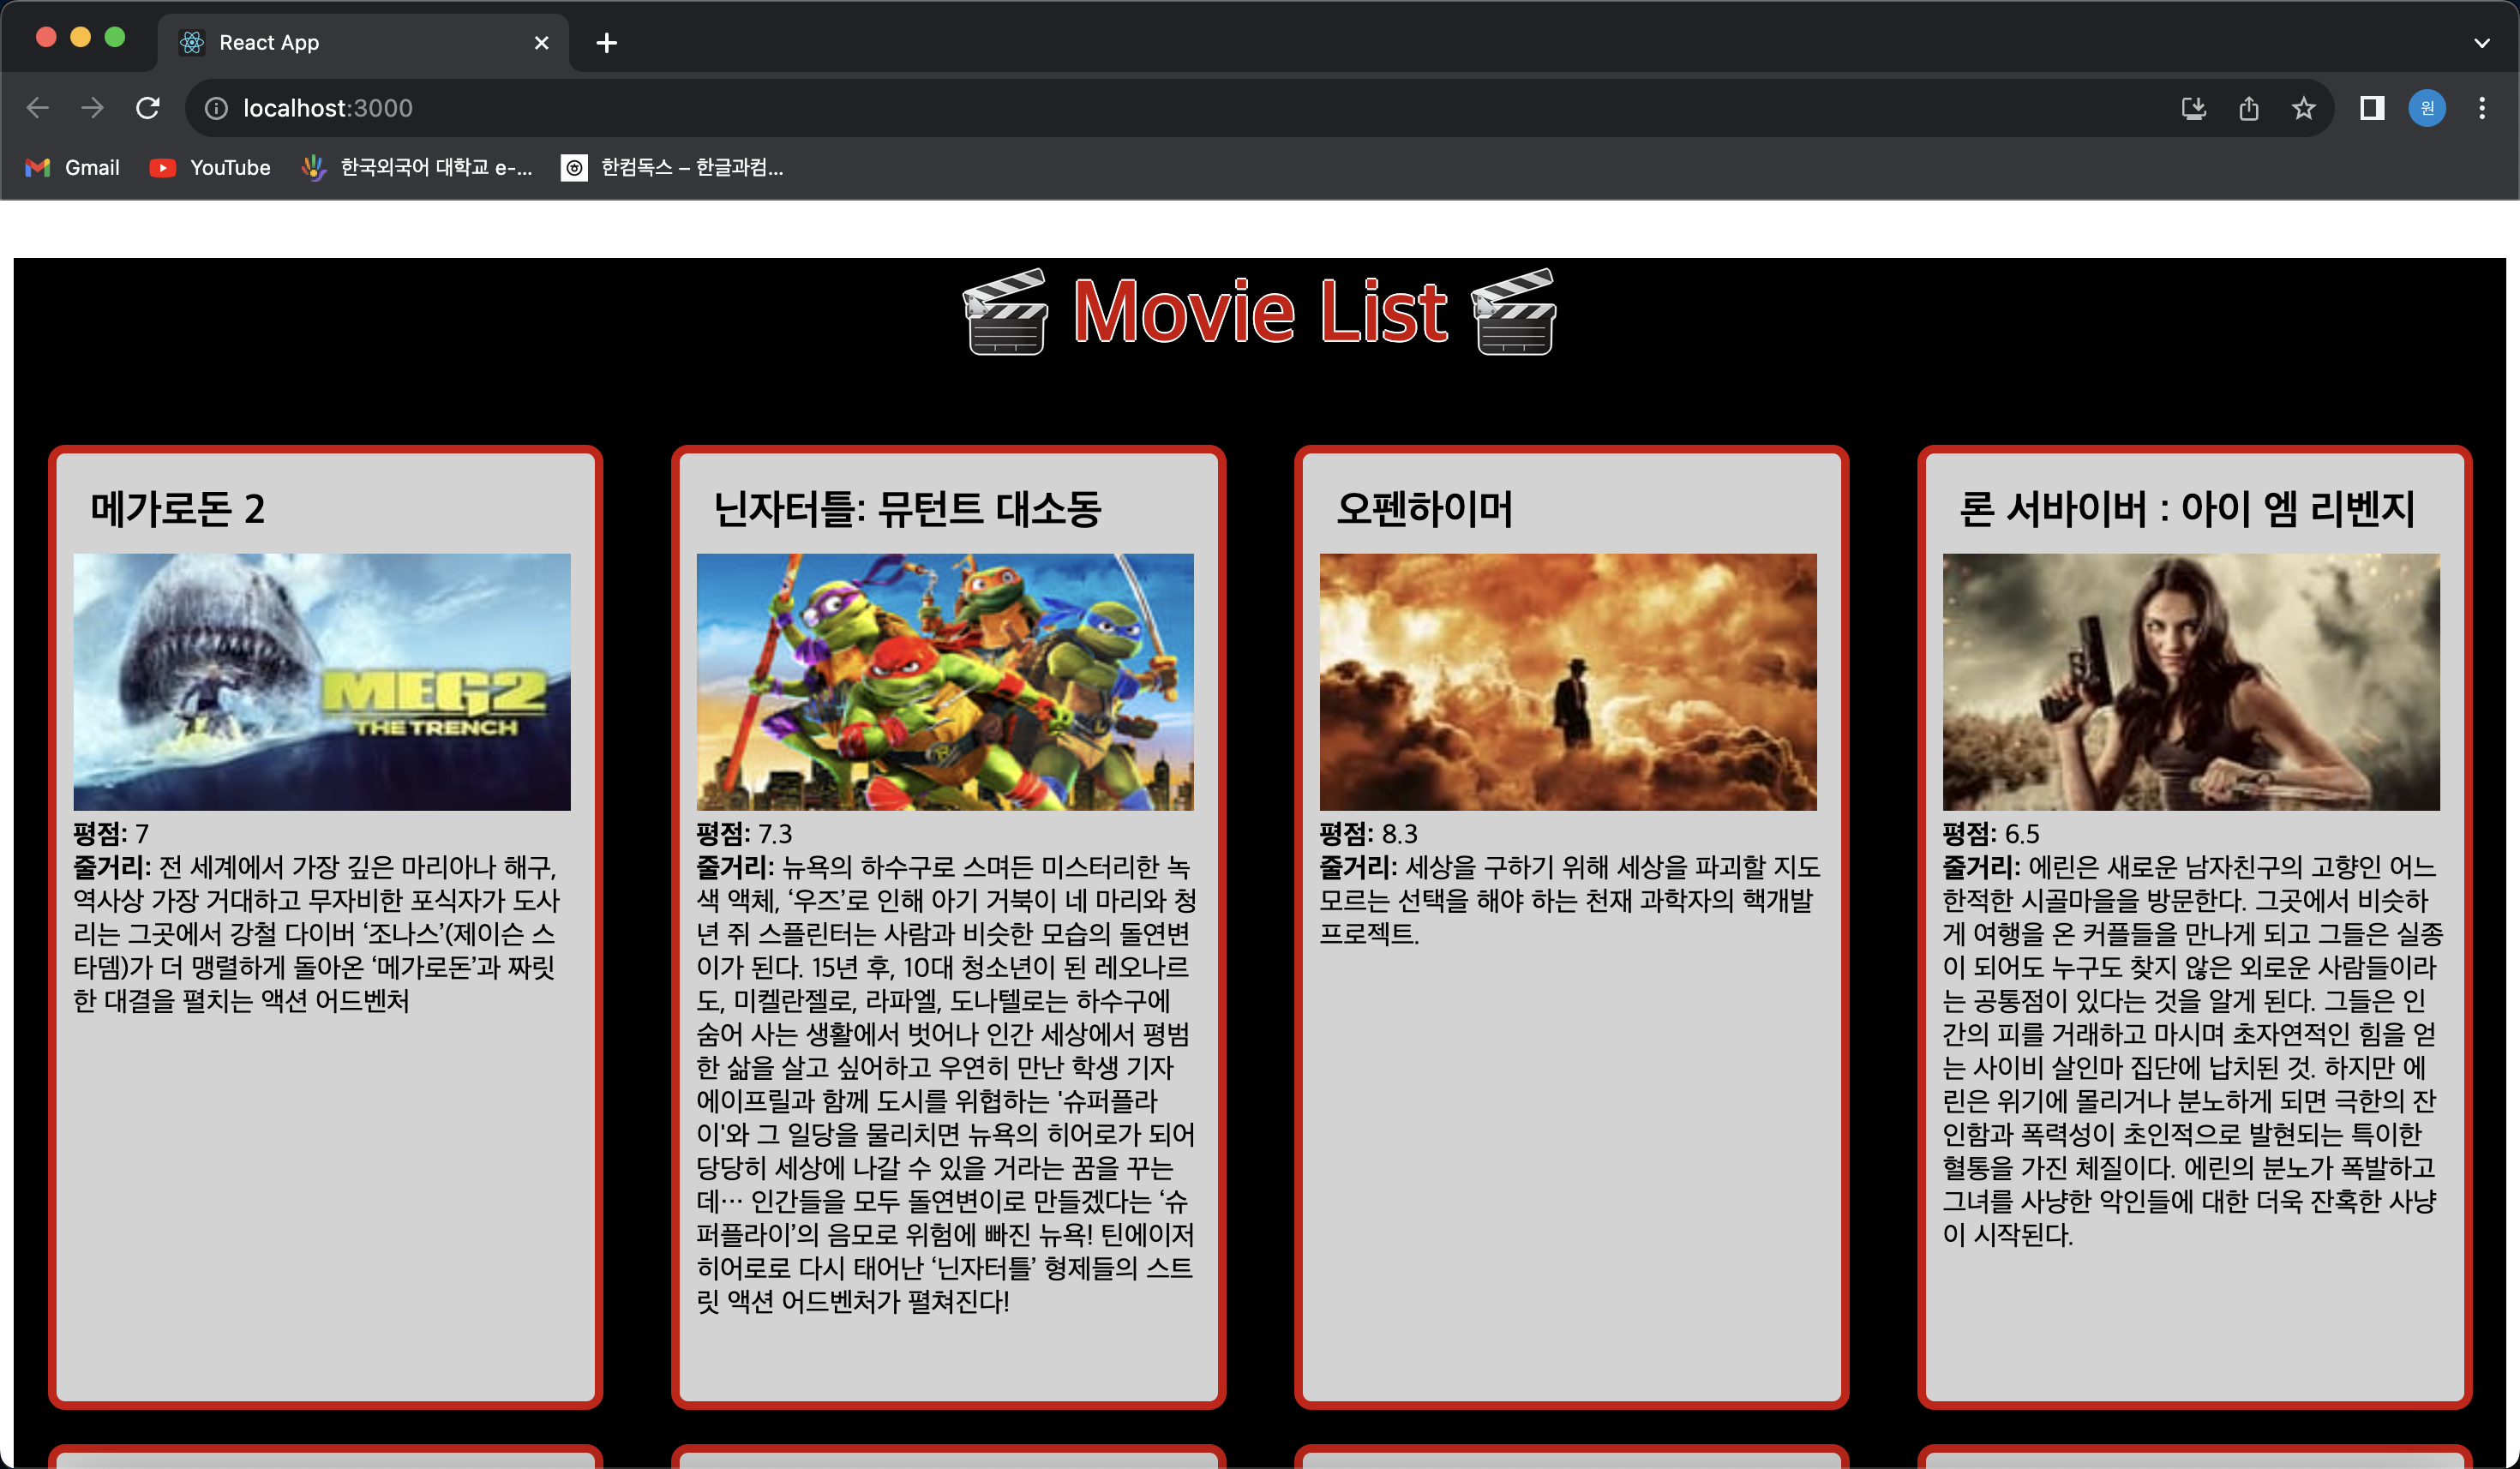Select the React App tab
This screenshot has width=2520, height=1469.
[363, 43]
